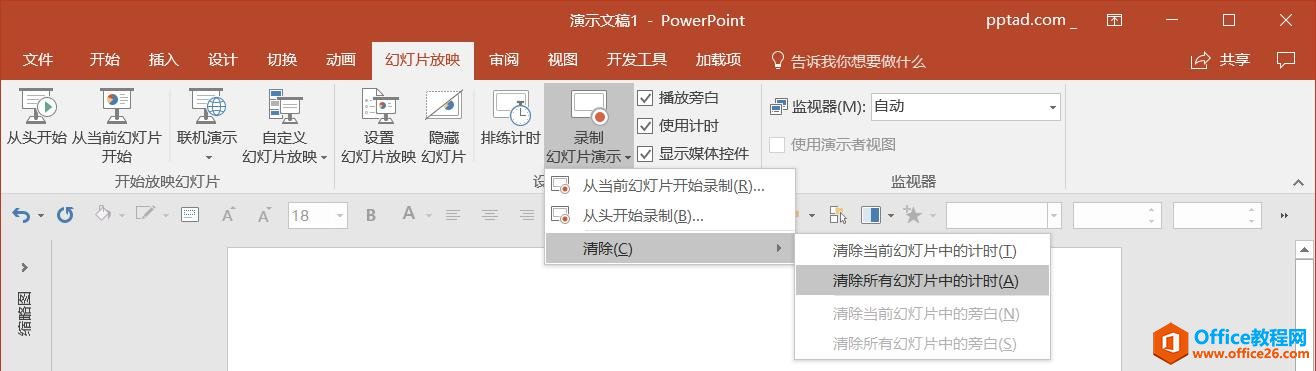Switch to the 设计 tab
This screenshot has width=1316, height=371.
point(222,60)
